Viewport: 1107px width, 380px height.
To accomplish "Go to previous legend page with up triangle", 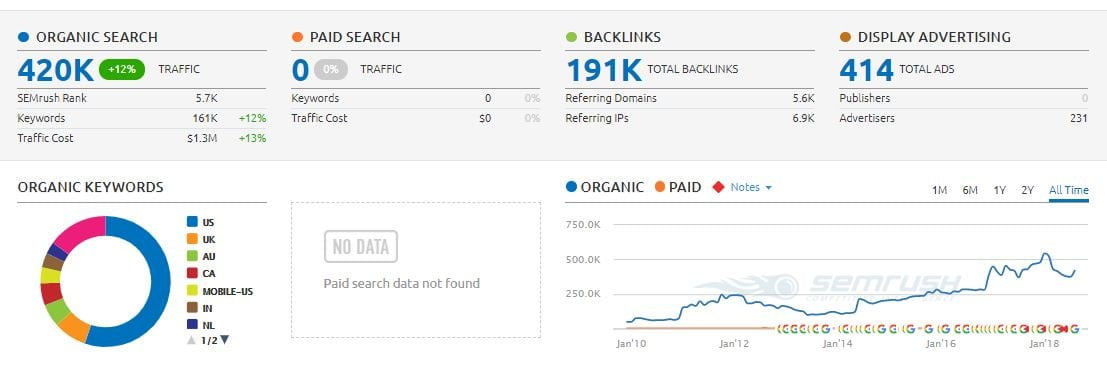I will 191,340.
